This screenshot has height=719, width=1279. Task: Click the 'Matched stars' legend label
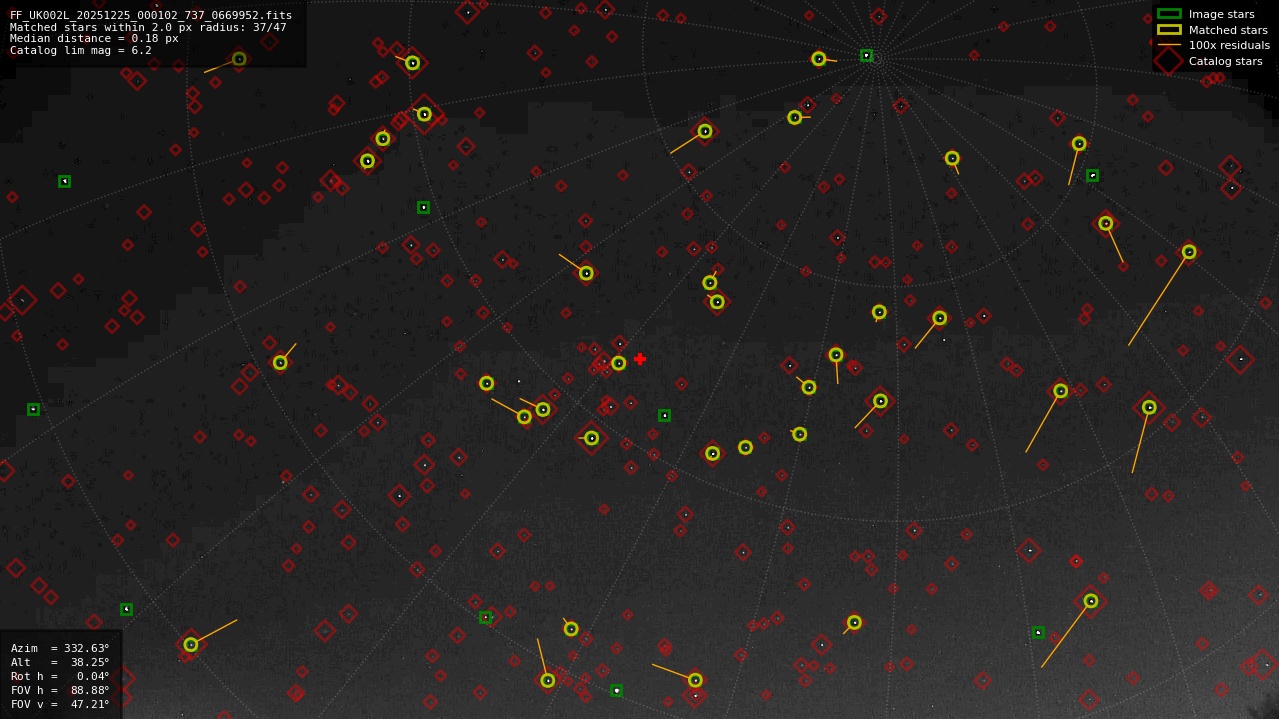click(1228, 30)
